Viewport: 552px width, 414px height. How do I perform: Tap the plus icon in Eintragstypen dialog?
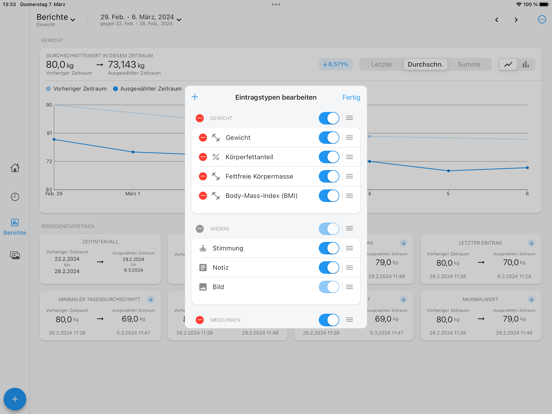pyautogui.click(x=195, y=97)
